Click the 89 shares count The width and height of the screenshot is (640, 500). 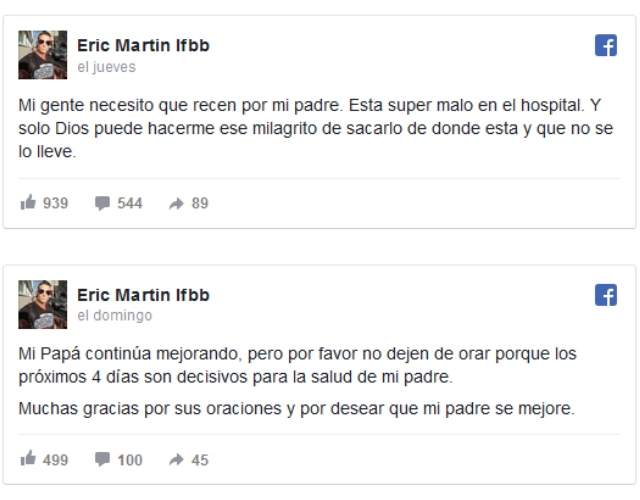(x=200, y=203)
